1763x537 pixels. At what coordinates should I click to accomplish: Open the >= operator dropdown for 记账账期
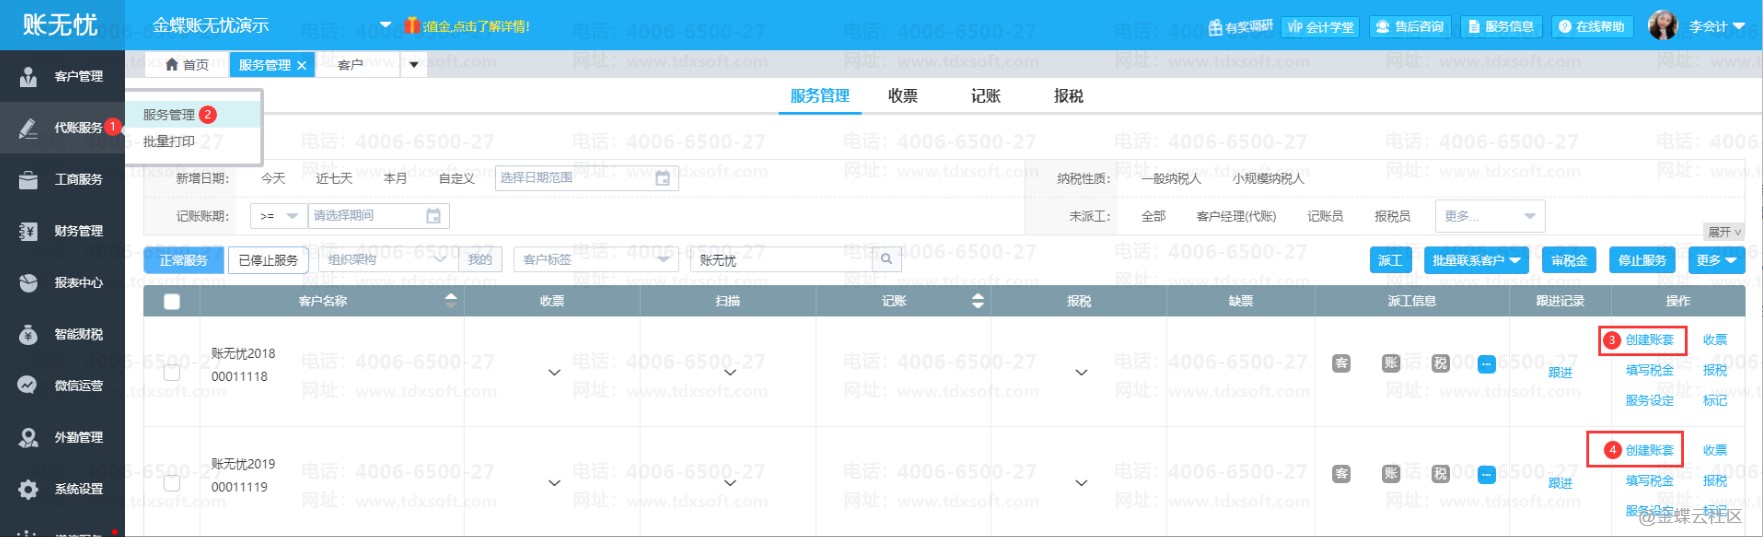point(279,216)
